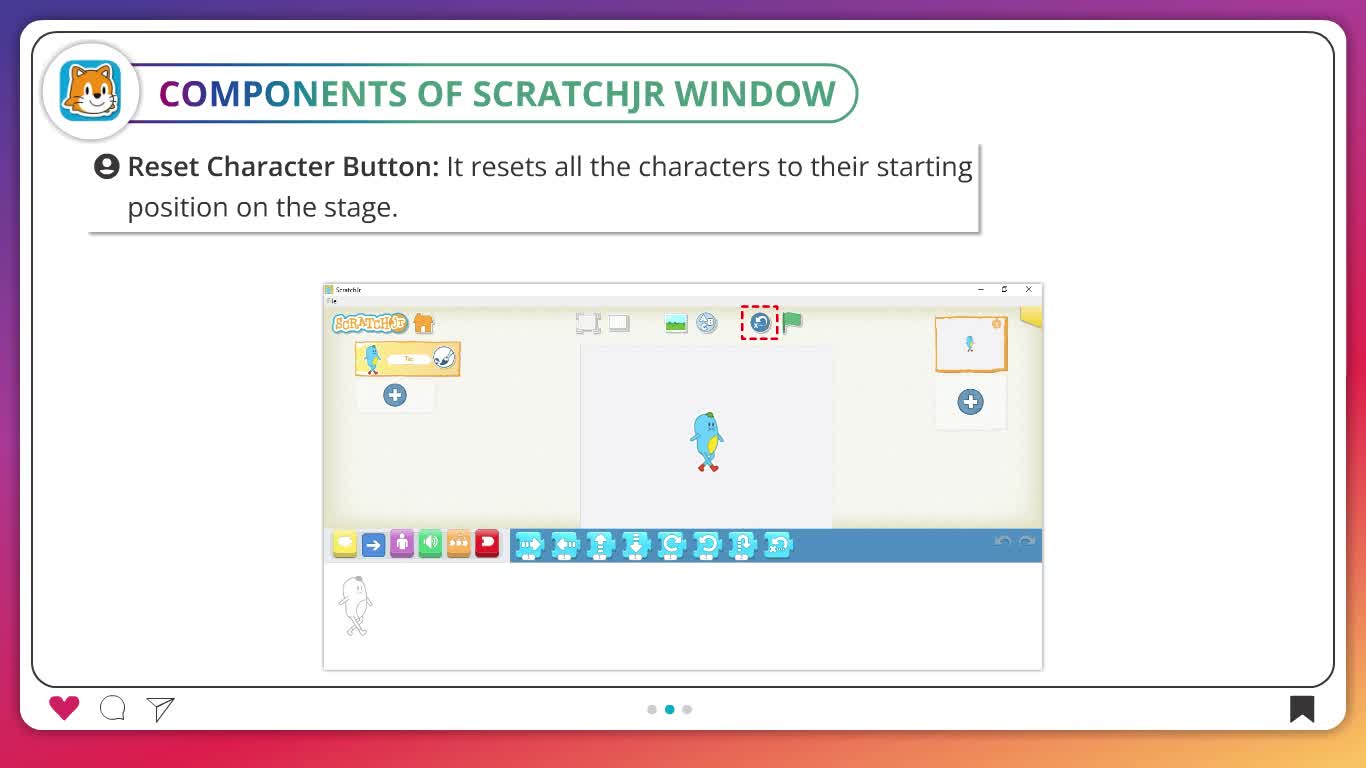Open the yellow project info tab corner
1366x768 pixels.
coord(1031,317)
